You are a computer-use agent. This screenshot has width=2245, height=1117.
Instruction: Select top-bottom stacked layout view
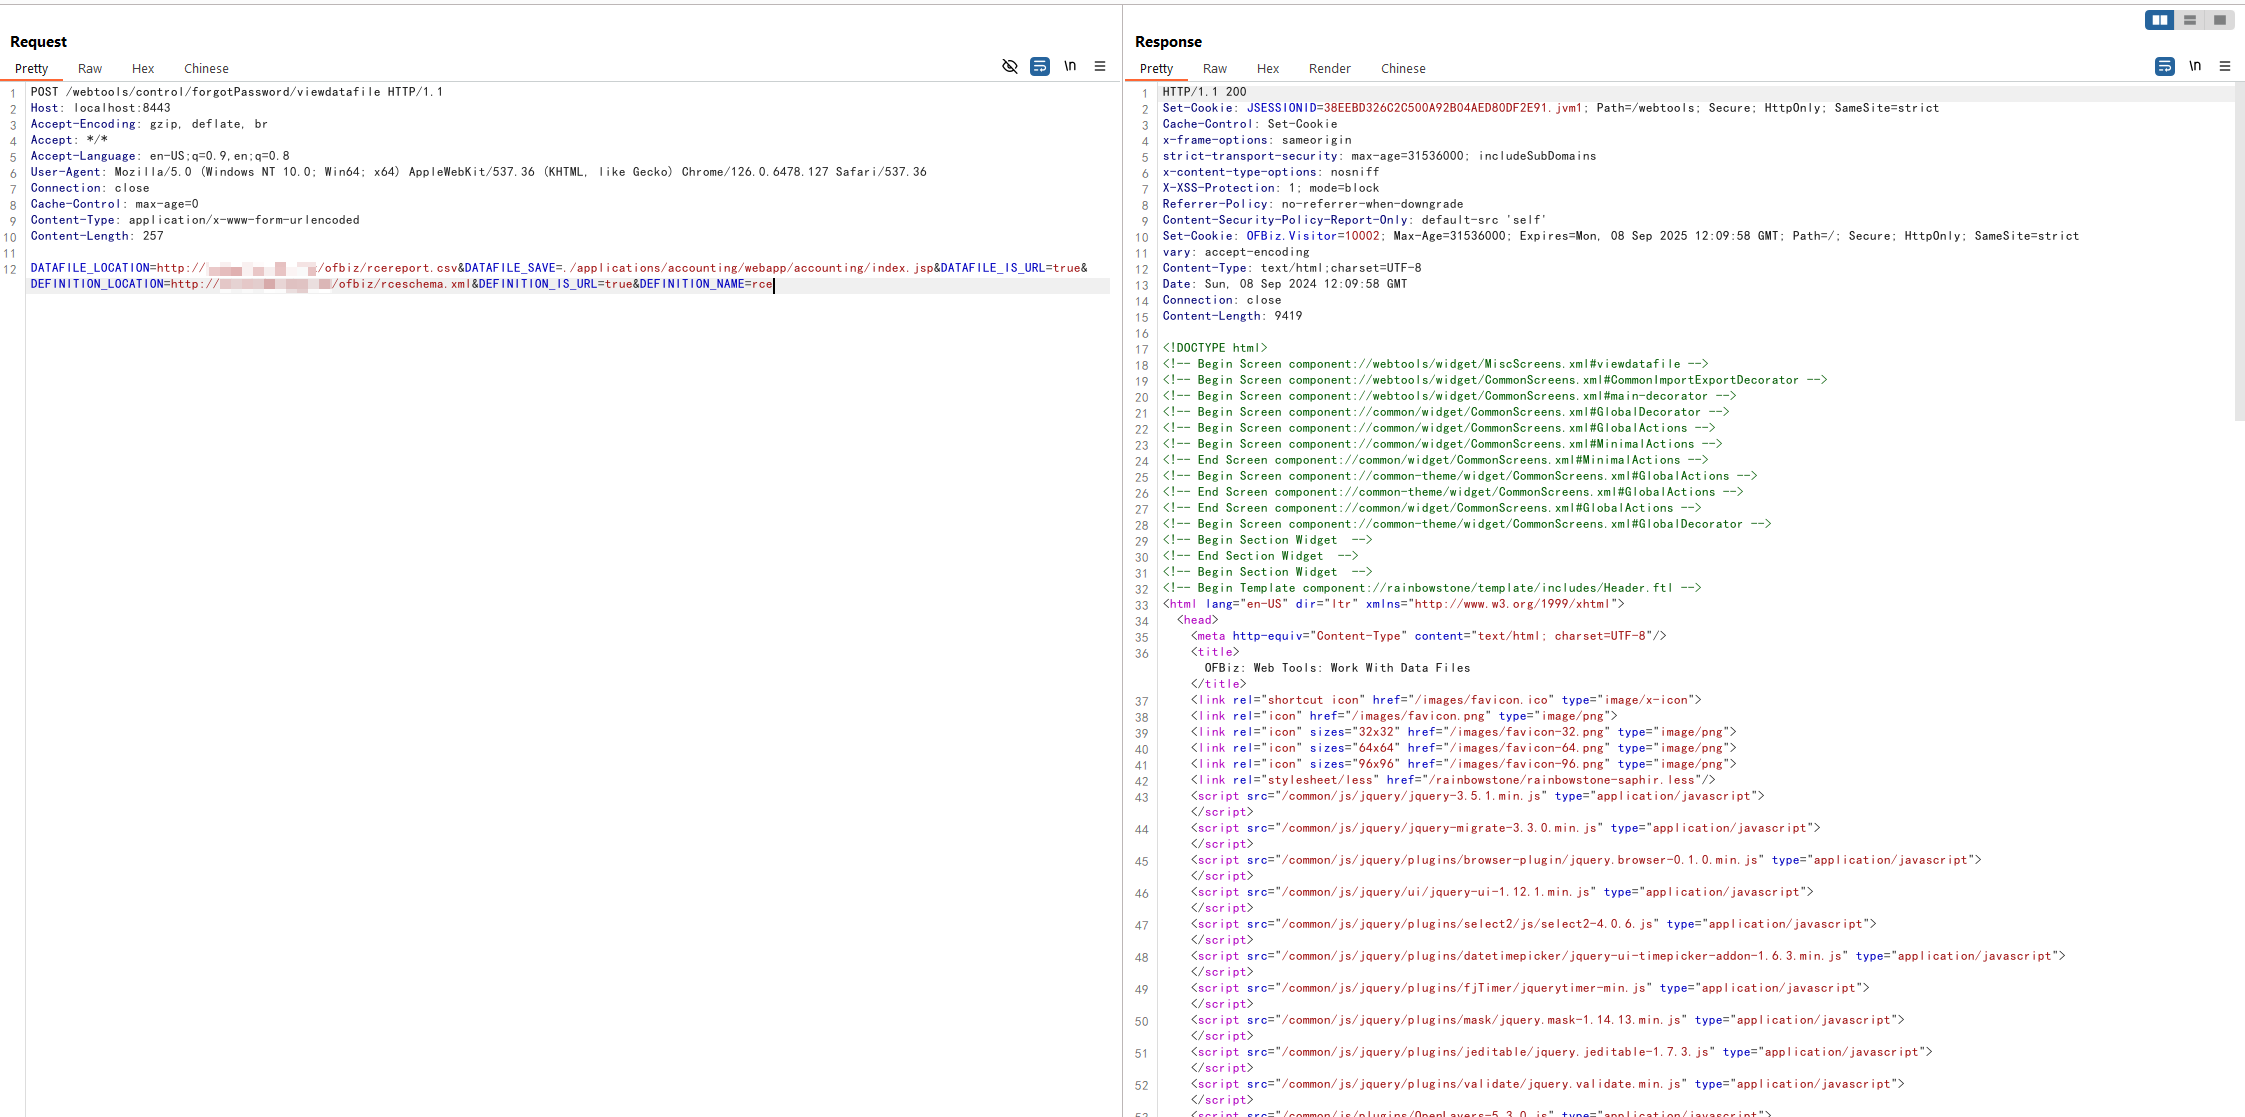point(2190,20)
